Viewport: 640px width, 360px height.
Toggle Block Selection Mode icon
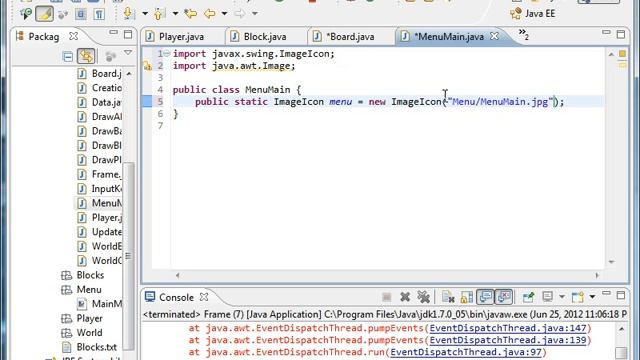[81, 14]
